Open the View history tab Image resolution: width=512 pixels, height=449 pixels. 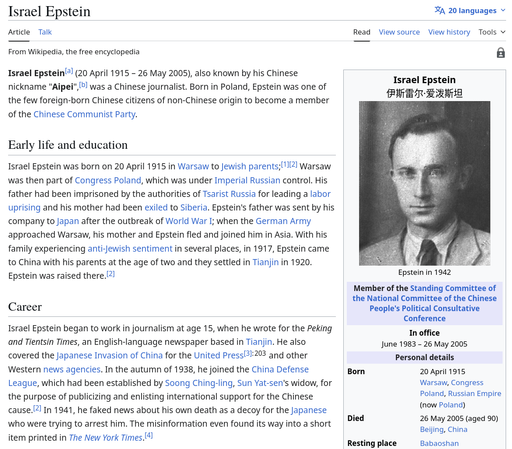tap(449, 32)
